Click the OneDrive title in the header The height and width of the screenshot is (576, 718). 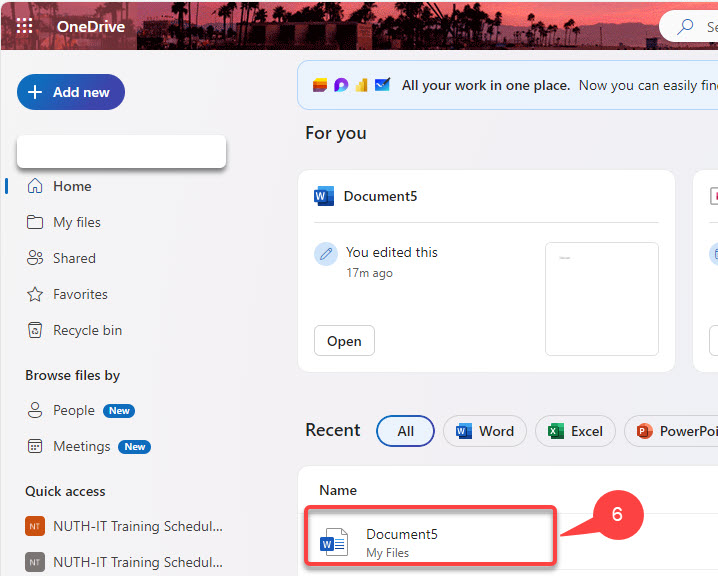[x=91, y=27]
